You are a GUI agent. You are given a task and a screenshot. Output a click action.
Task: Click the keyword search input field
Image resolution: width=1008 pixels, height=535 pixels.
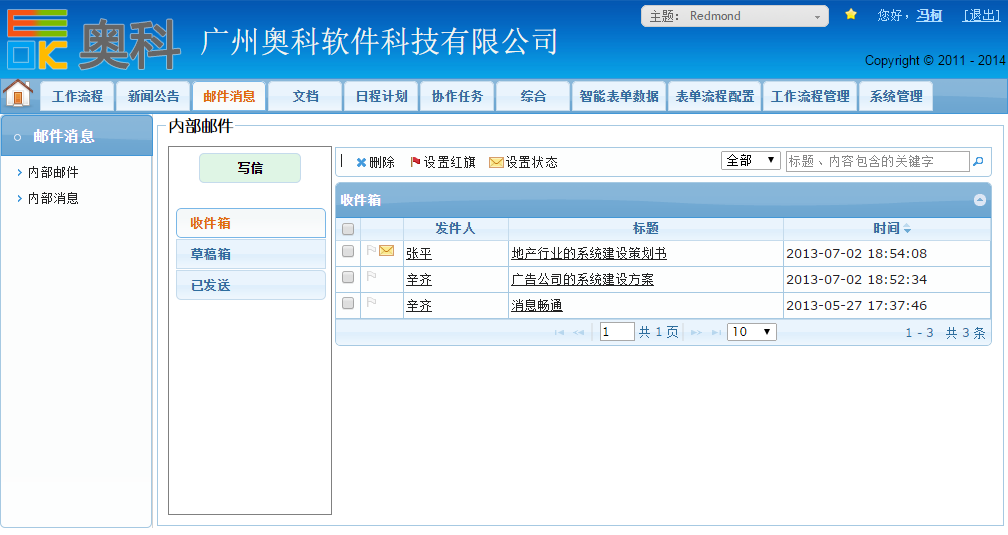[x=877, y=161]
